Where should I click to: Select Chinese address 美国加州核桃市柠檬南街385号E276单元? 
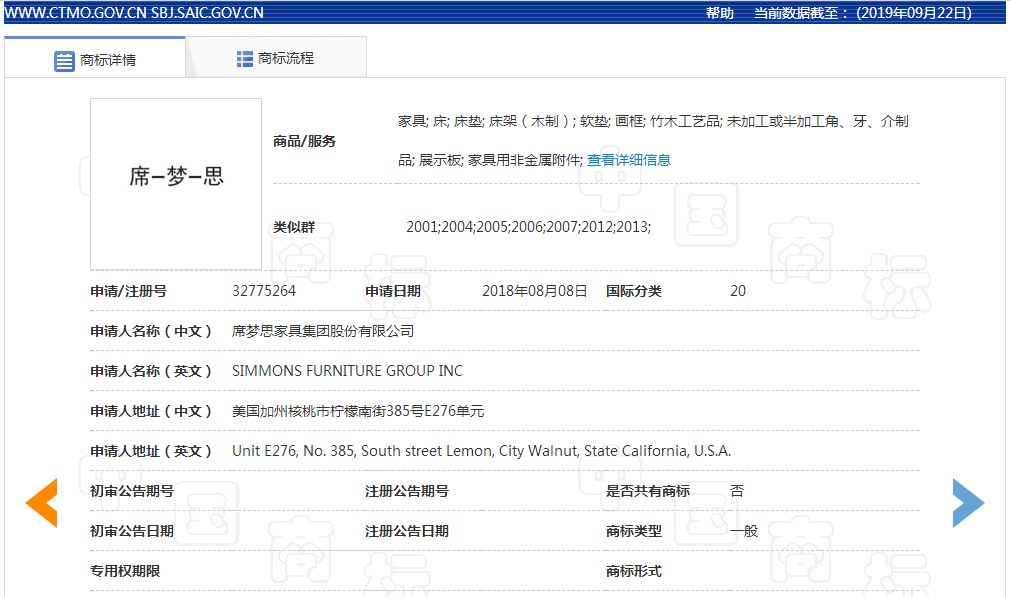358,411
